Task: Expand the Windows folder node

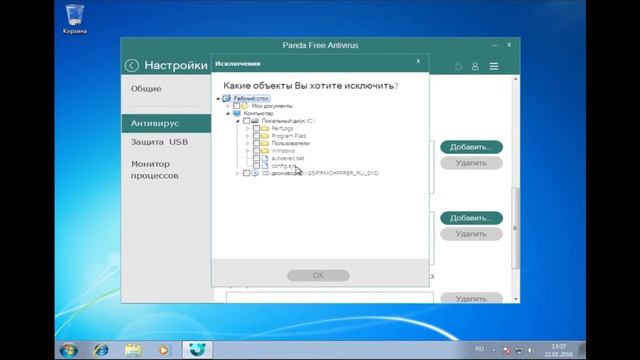Action: point(247,151)
